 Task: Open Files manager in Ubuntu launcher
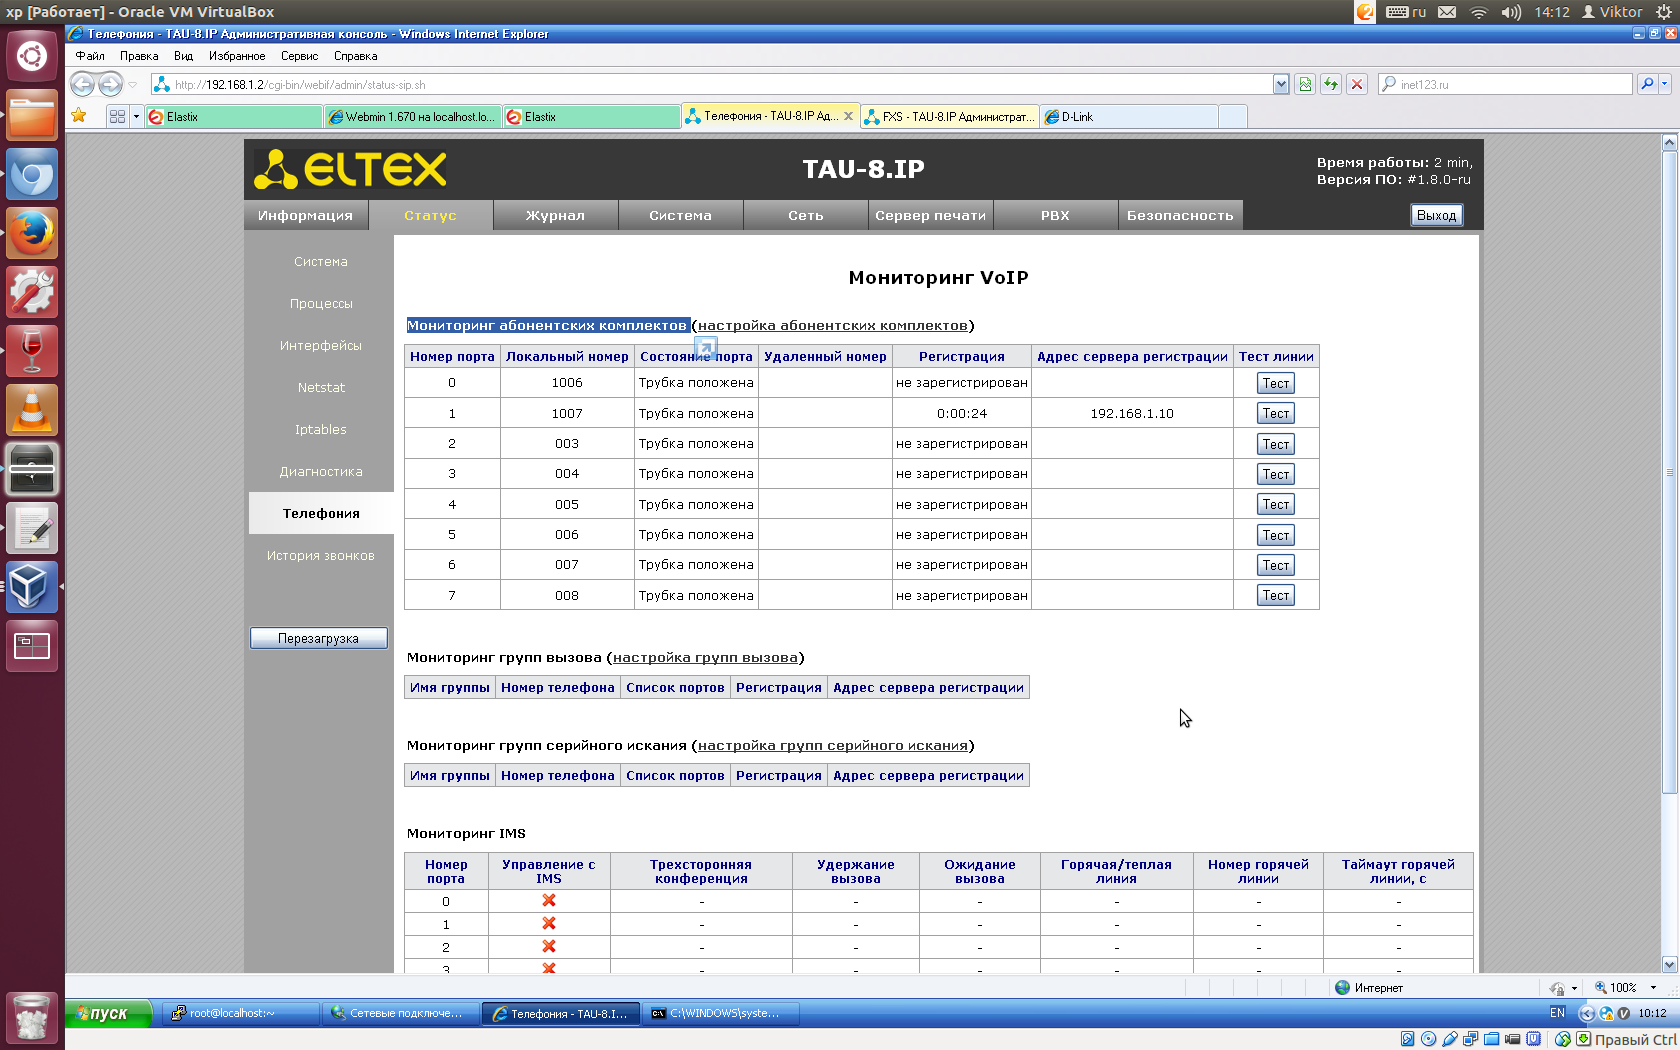pos(32,115)
